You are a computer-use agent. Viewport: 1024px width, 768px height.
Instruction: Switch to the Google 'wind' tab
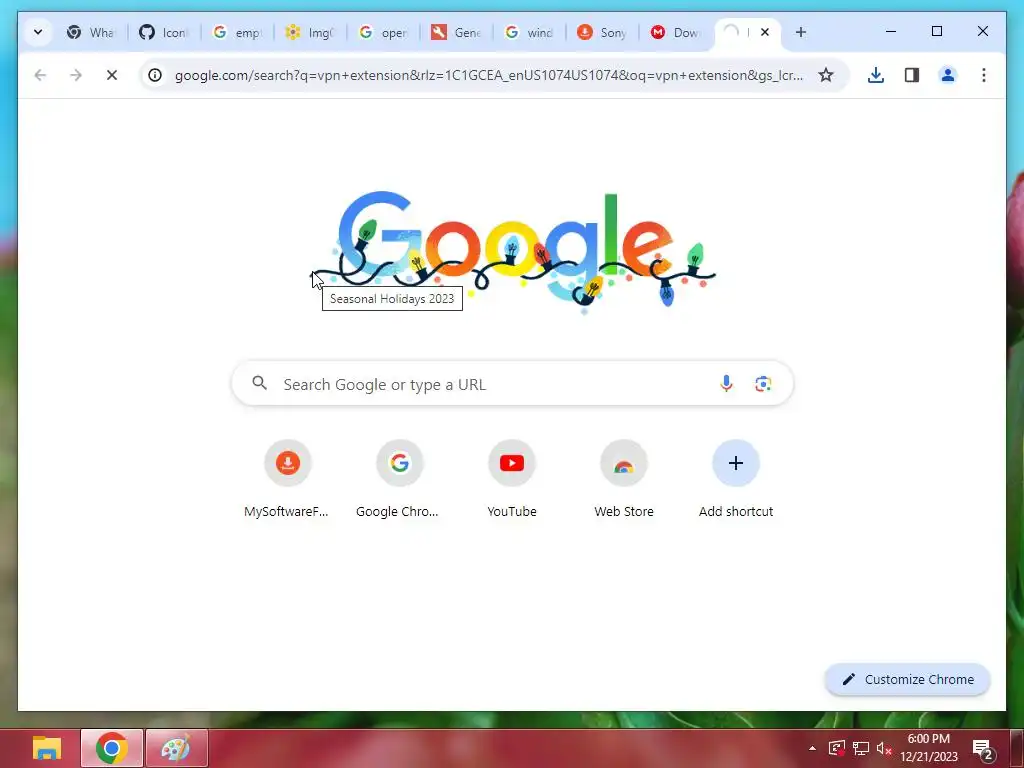tap(530, 32)
